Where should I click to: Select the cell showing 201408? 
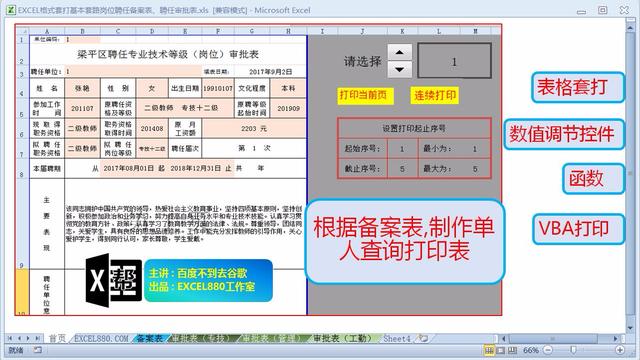(152, 129)
